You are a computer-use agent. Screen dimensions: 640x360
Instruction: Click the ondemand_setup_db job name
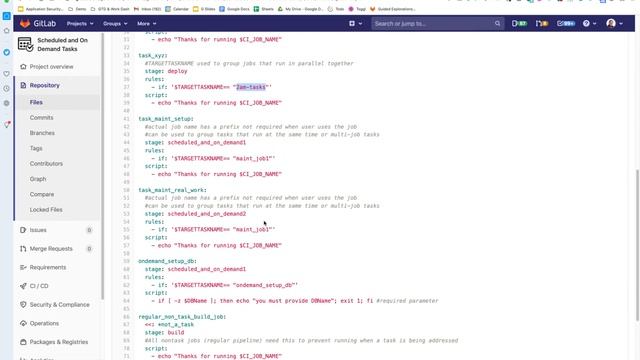[x=167, y=261]
